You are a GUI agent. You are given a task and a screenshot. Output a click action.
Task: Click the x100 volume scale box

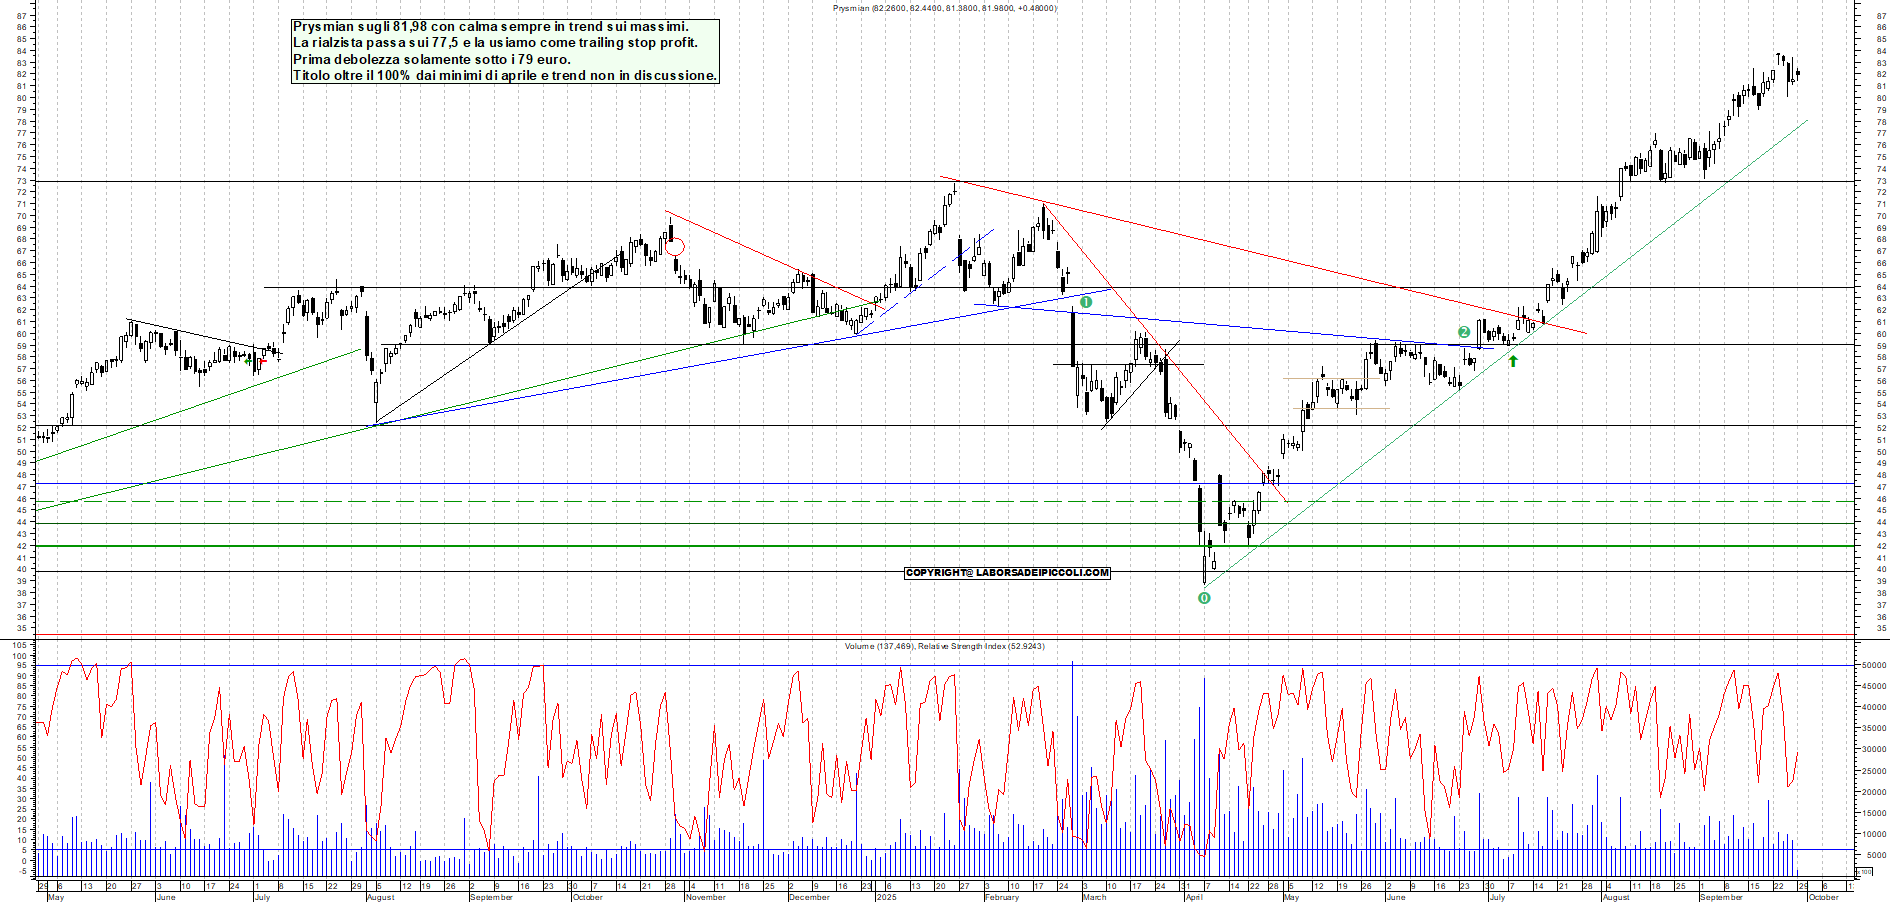click(1864, 872)
